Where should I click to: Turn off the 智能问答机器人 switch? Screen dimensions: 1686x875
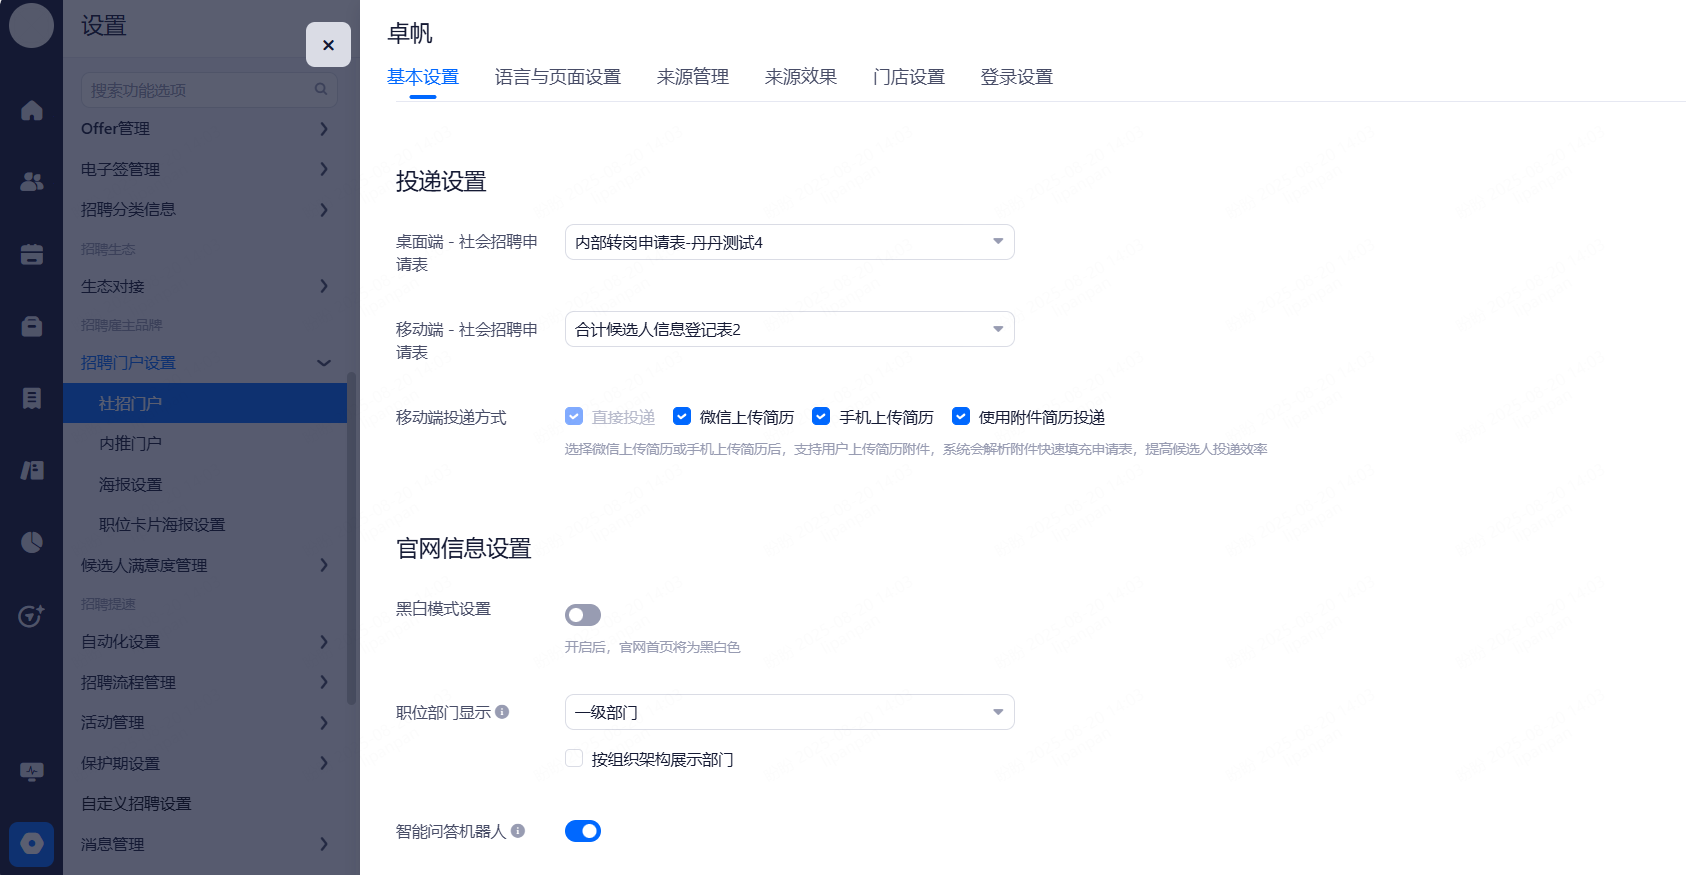(582, 831)
